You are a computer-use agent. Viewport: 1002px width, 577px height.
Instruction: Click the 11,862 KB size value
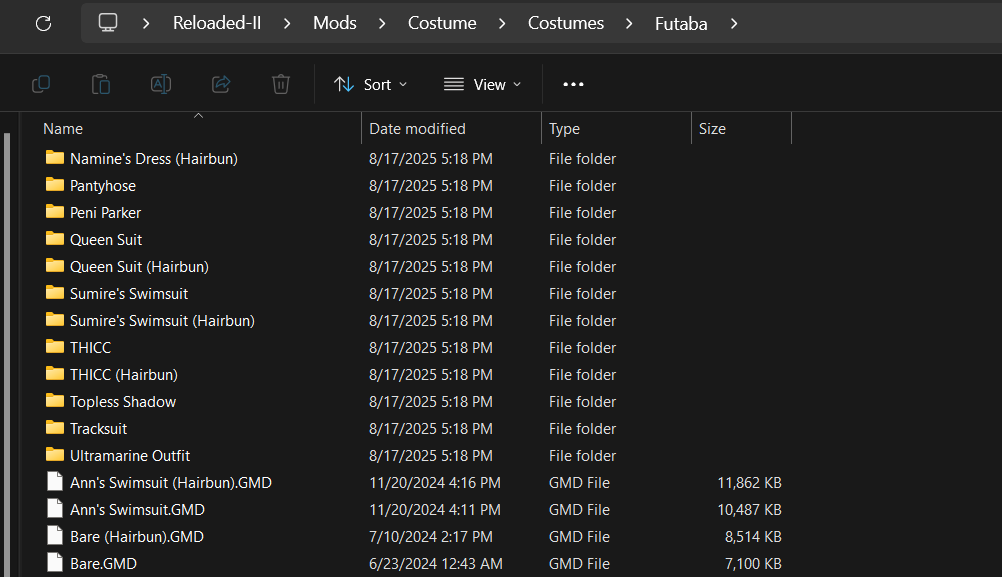(x=749, y=482)
